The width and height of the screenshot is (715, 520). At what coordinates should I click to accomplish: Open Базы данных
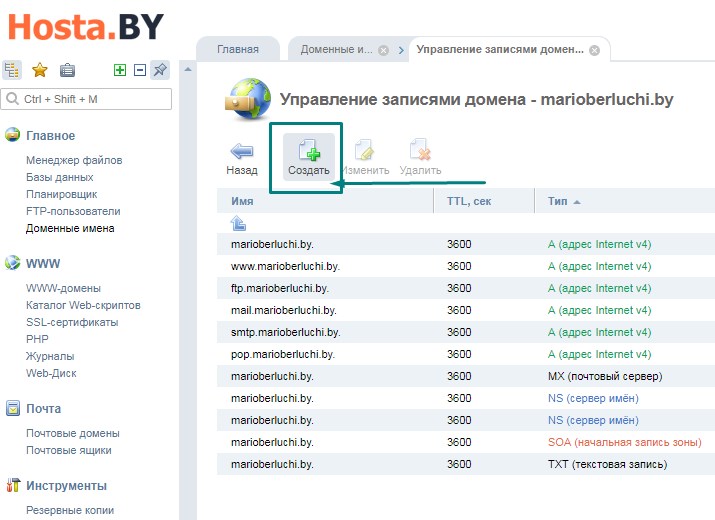coord(59,177)
